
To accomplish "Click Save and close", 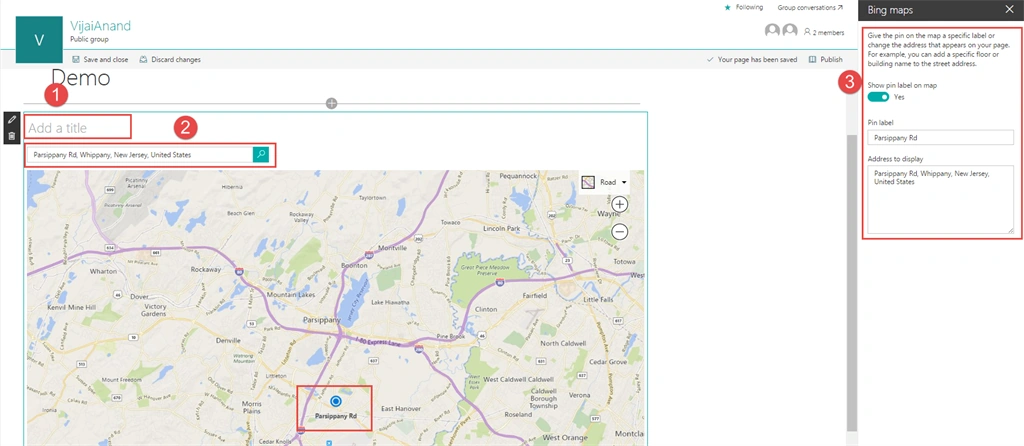I will click(100, 59).
